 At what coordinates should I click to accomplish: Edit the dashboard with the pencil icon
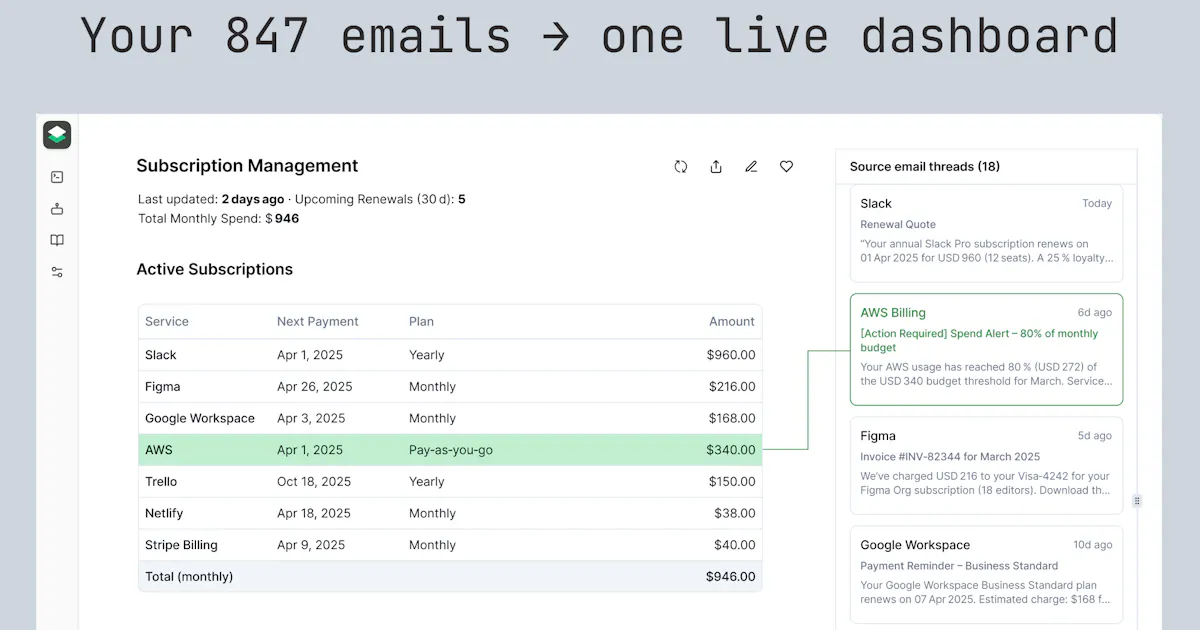pyautogui.click(x=751, y=167)
